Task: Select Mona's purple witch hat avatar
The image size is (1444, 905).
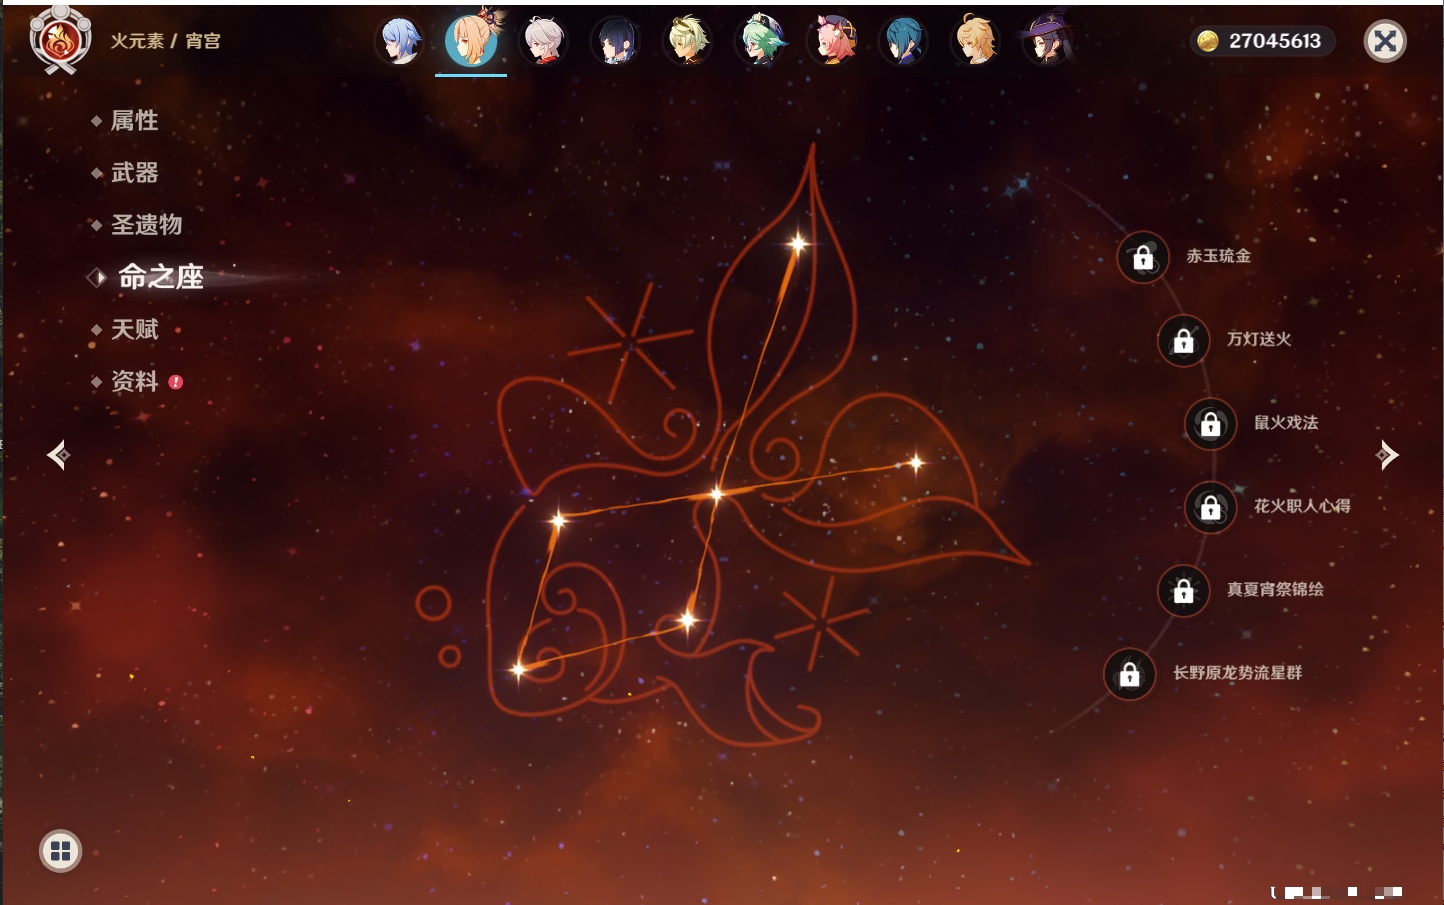Action: point(1048,41)
